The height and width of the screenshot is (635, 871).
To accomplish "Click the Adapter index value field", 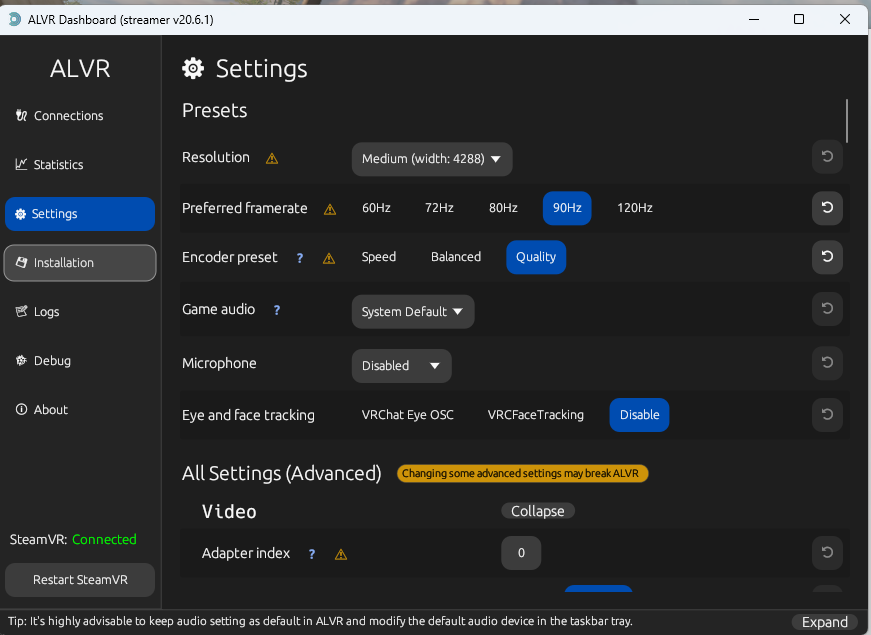I will [x=521, y=553].
